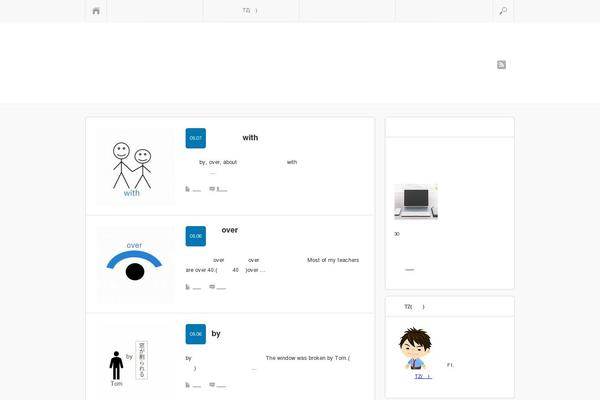Open comments icon link under 'with' post

[218, 189]
